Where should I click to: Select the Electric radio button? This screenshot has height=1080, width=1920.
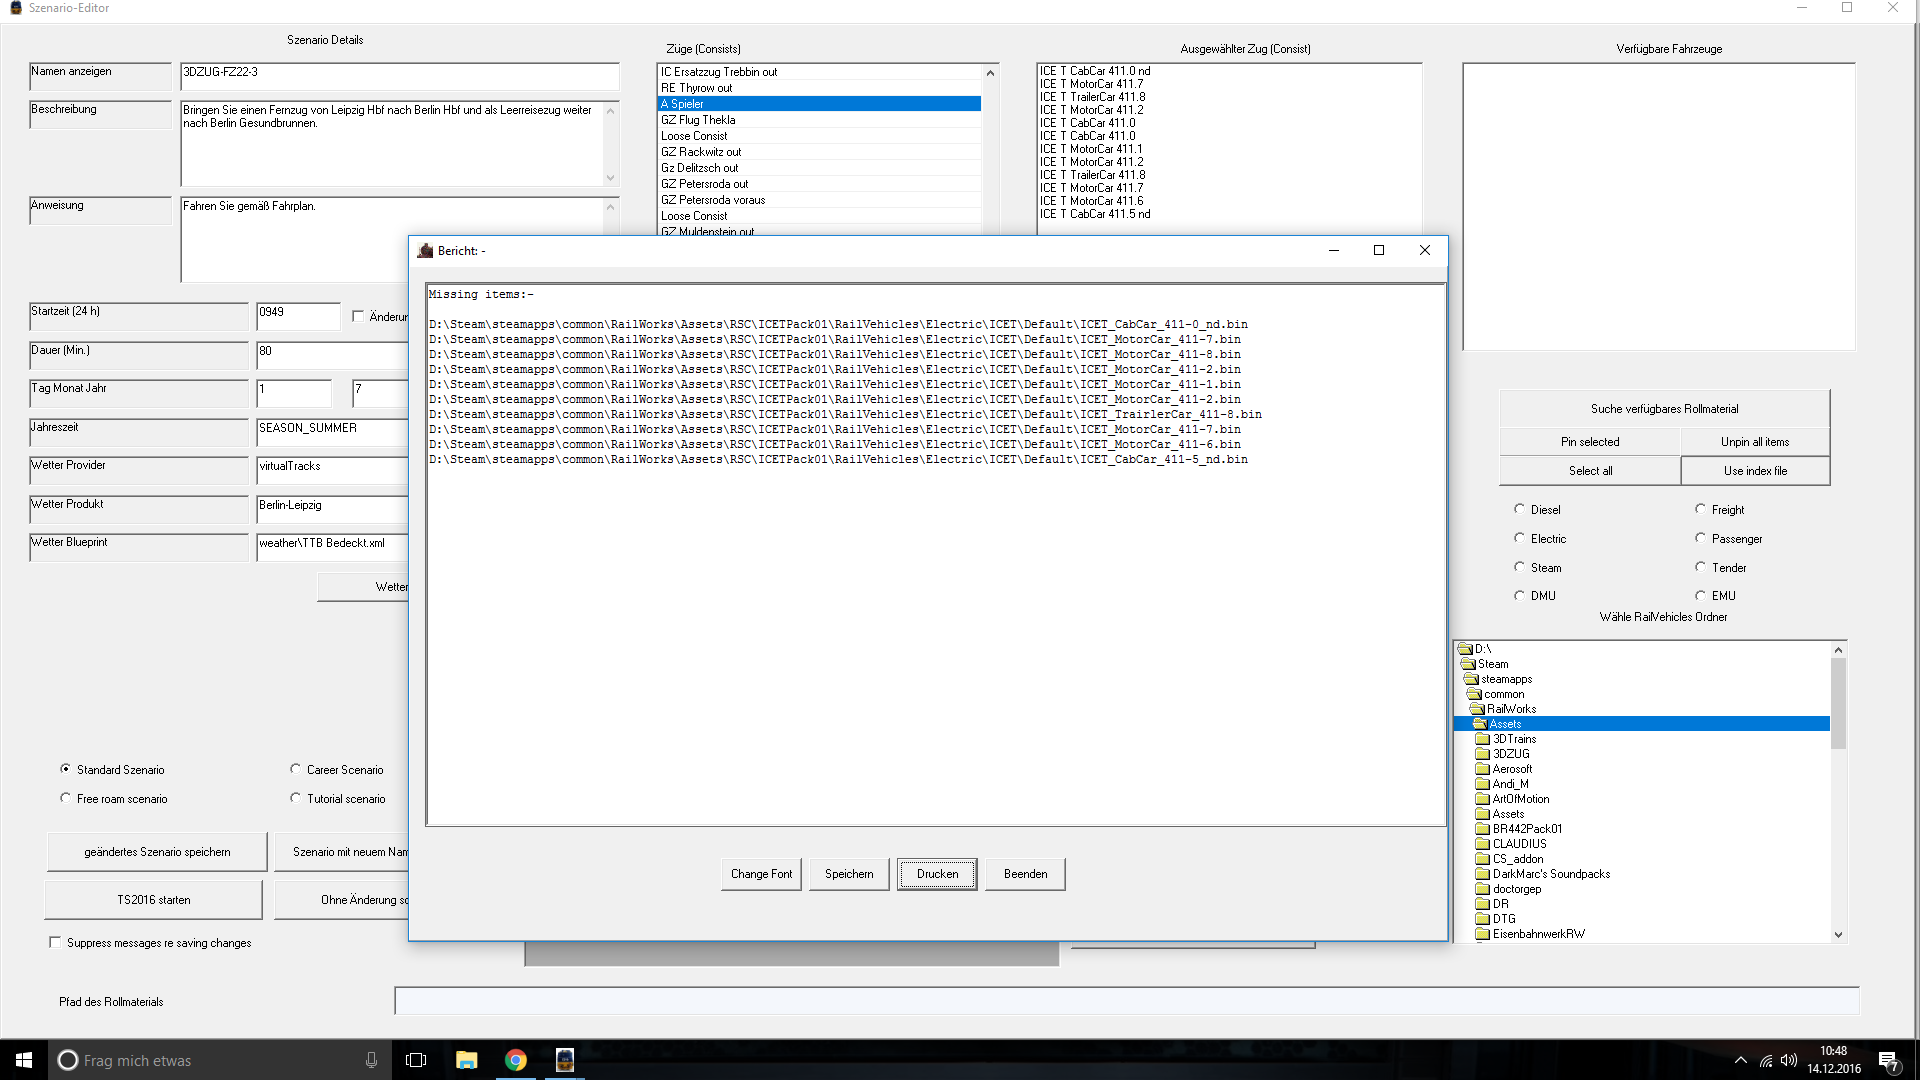[1519, 538]
